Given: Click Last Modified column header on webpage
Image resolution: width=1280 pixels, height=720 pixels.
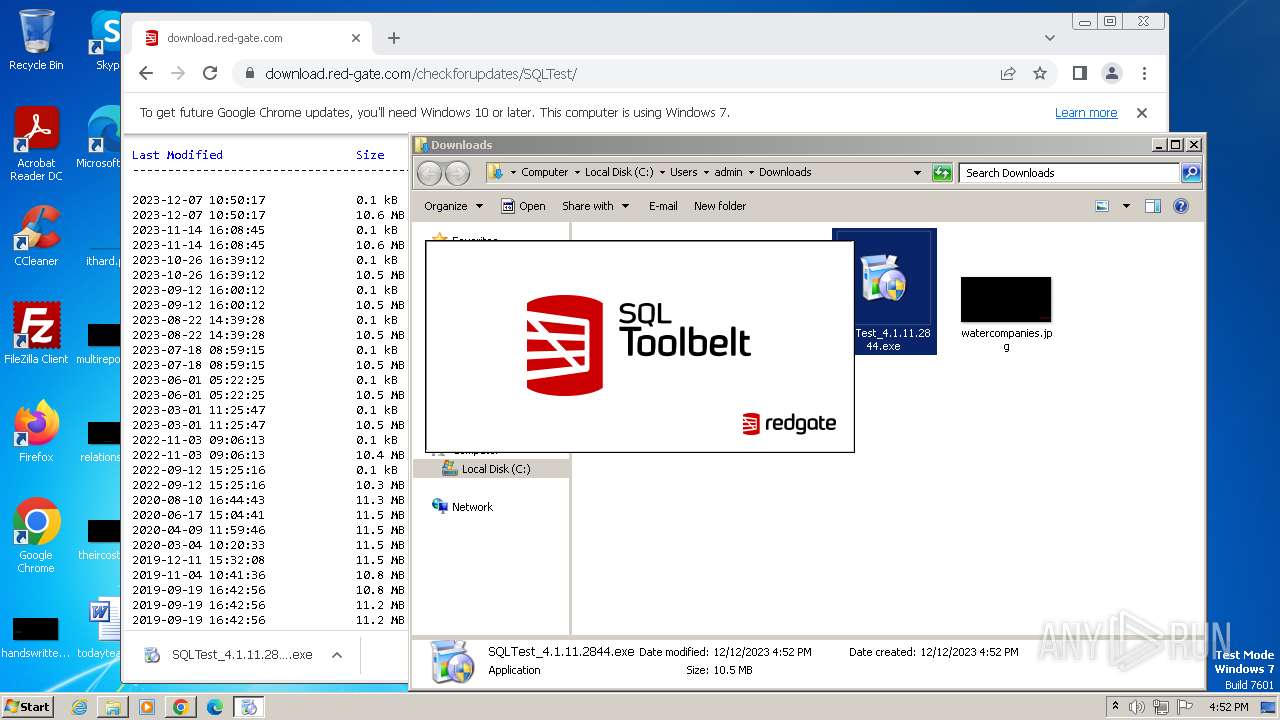Looking at the screenshot, I should pos(177,155).
